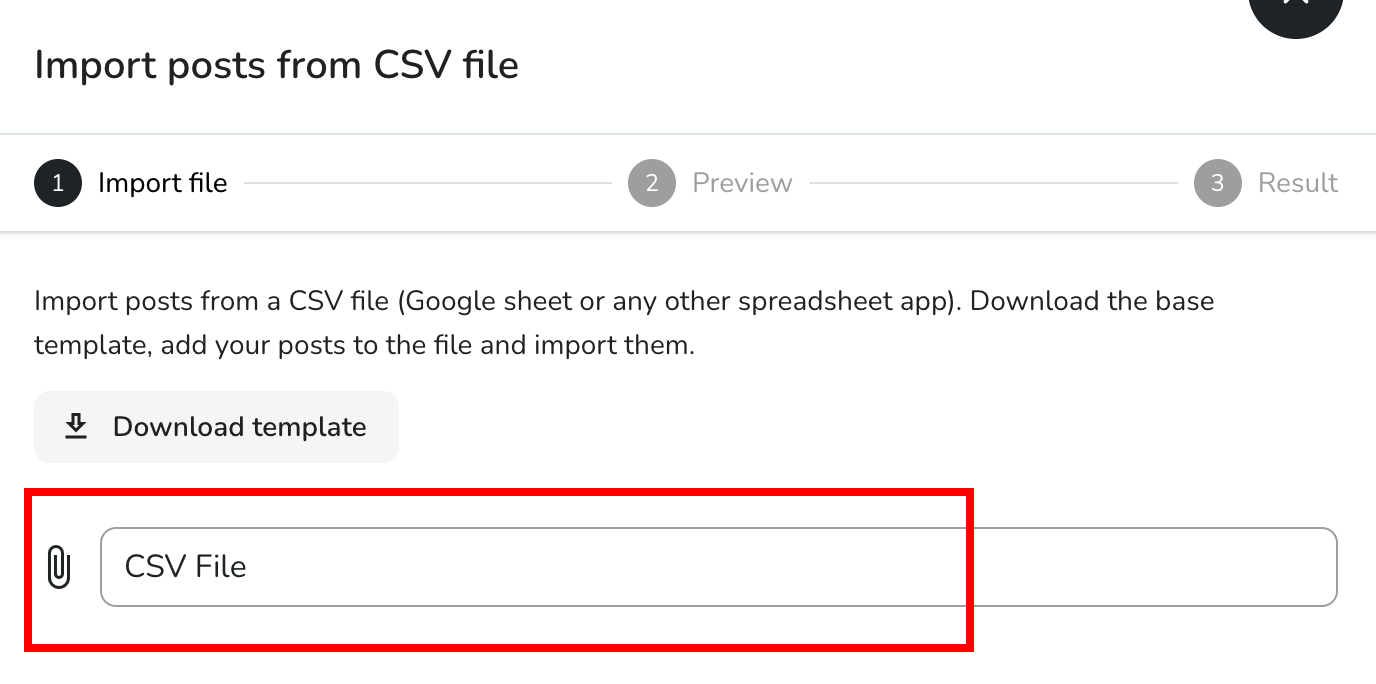Screen dimensions: 1376x684
Task: Click the 'Download template' text label
Action: pyautogui.click(x=239, y=427)
